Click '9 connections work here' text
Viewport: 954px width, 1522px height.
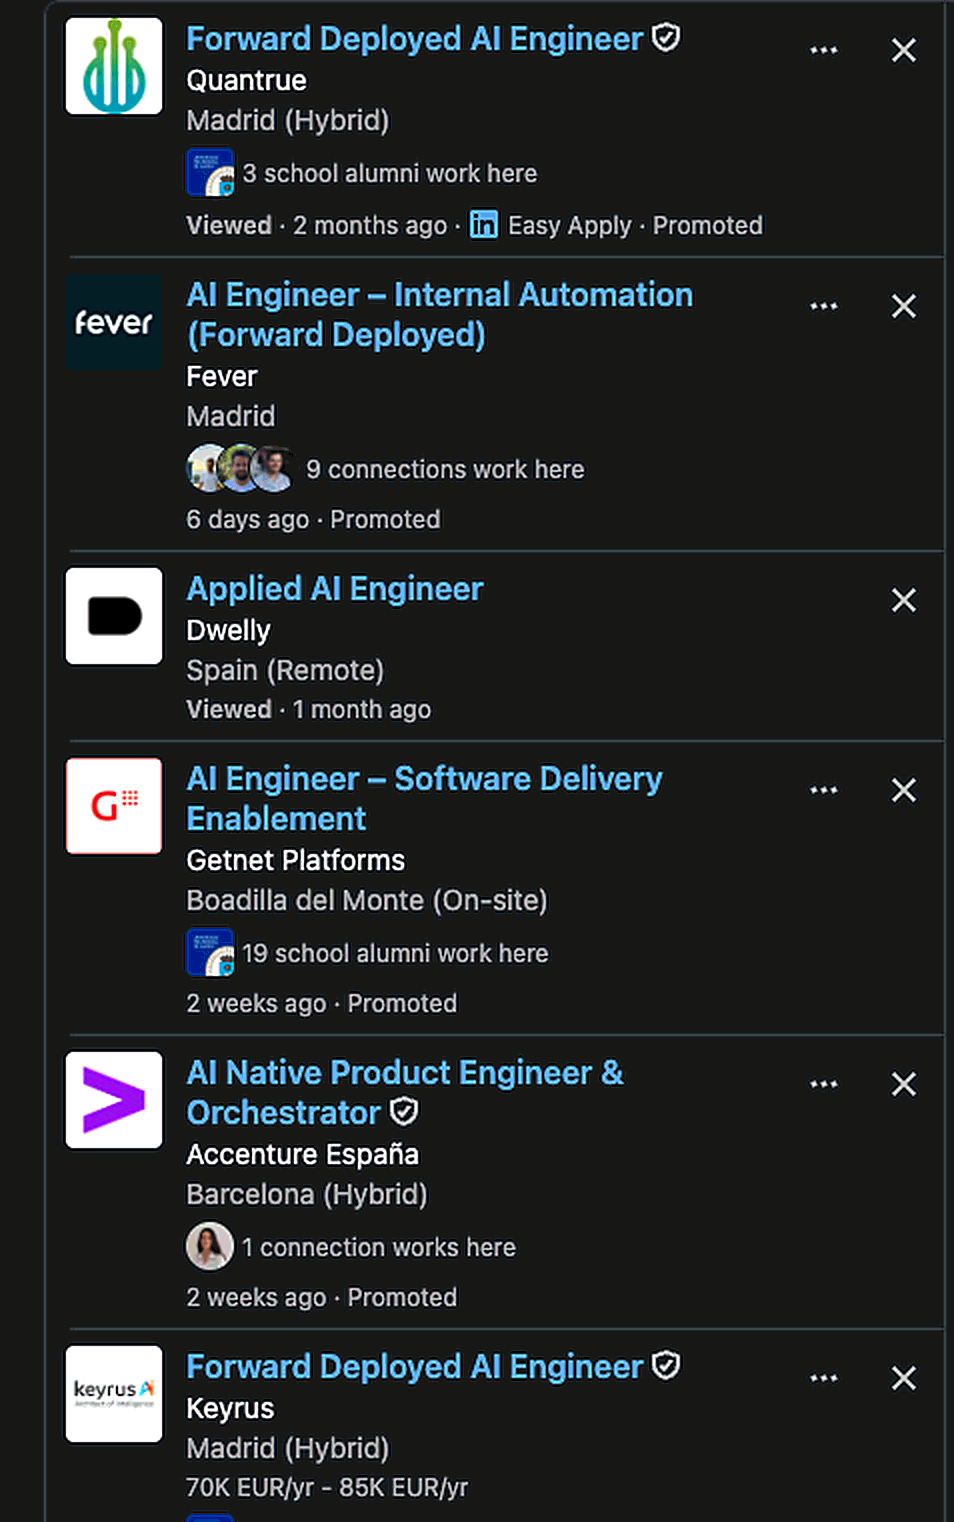(445, 469)
